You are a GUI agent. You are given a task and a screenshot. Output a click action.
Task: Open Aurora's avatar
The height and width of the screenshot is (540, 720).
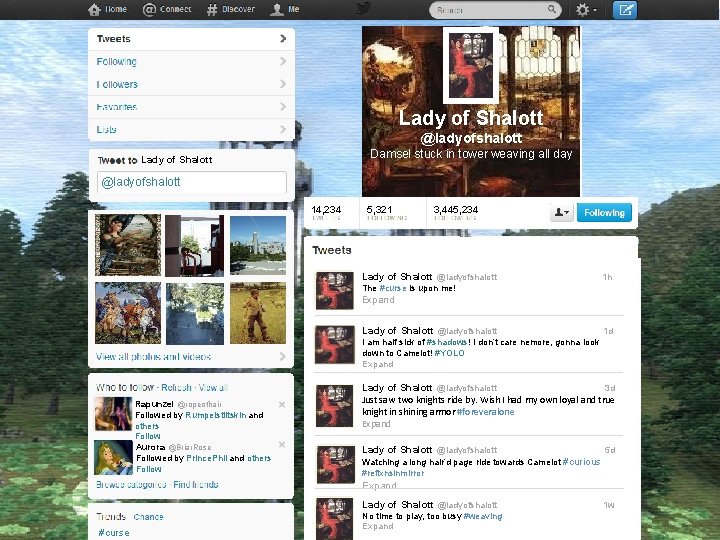(x=113, y=457)
